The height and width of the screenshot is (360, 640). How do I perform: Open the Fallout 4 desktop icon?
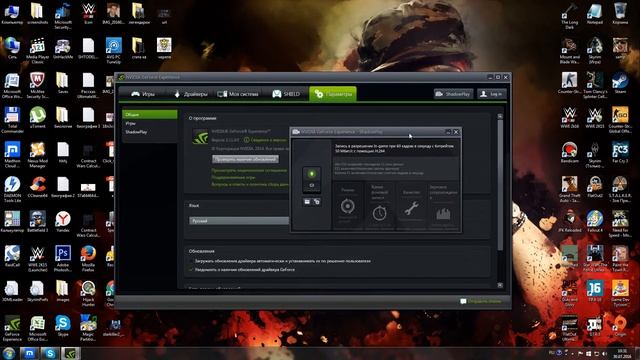coord(595,222)
